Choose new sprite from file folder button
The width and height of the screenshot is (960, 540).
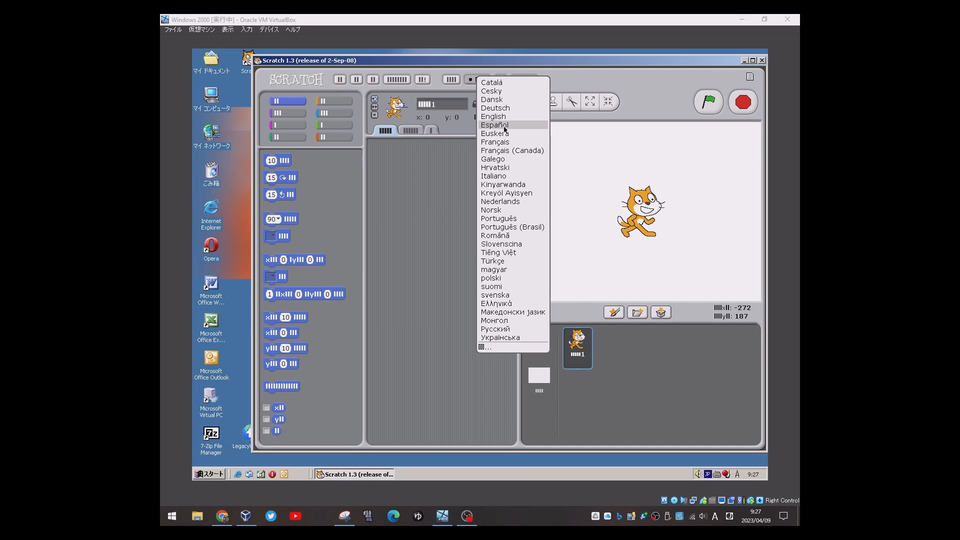pyautogui.click(x=637, y=312)
